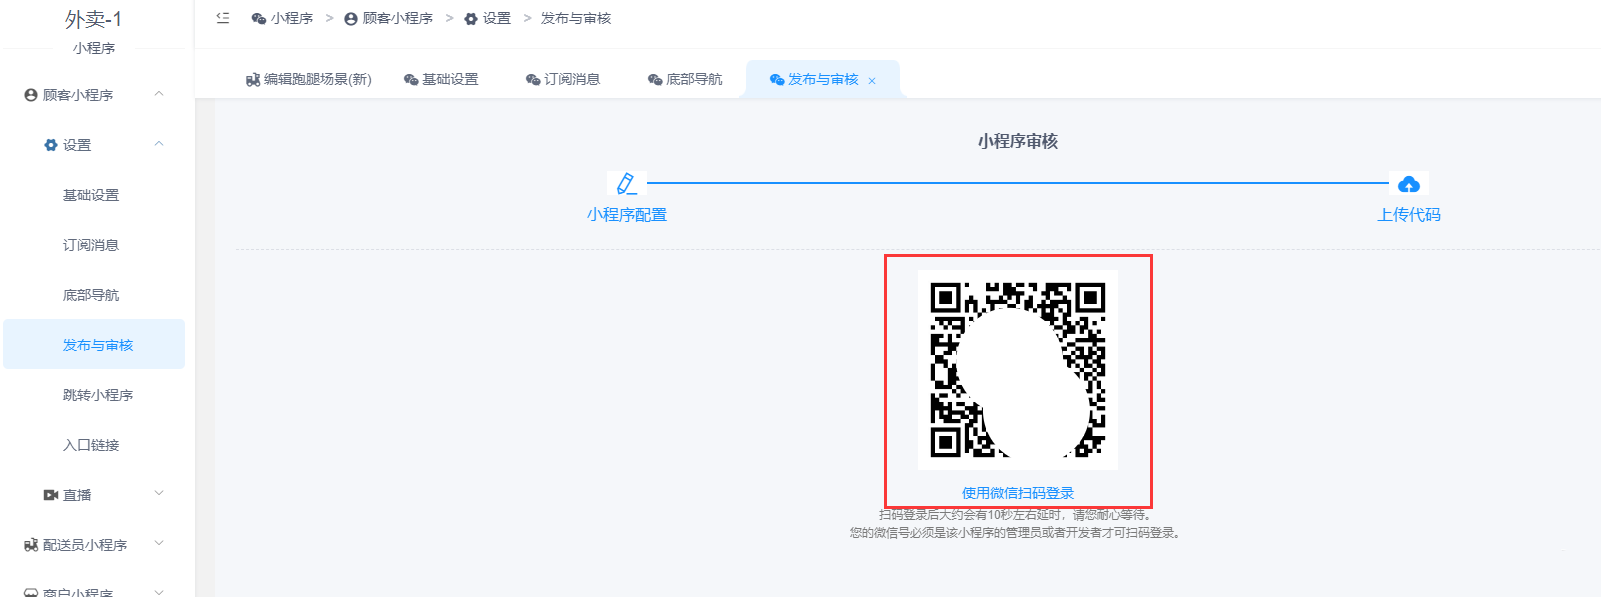Collapse the 设置 sidebar submenu
Image resolution: width=1601 pixels, height=597 pixels.
click(159, 144)
